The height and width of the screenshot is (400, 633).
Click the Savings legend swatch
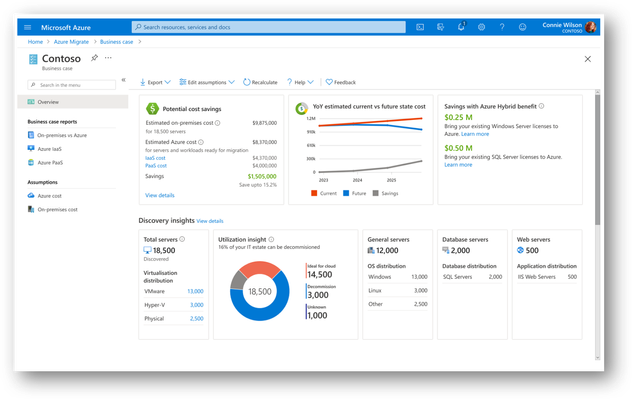[375, 193]
